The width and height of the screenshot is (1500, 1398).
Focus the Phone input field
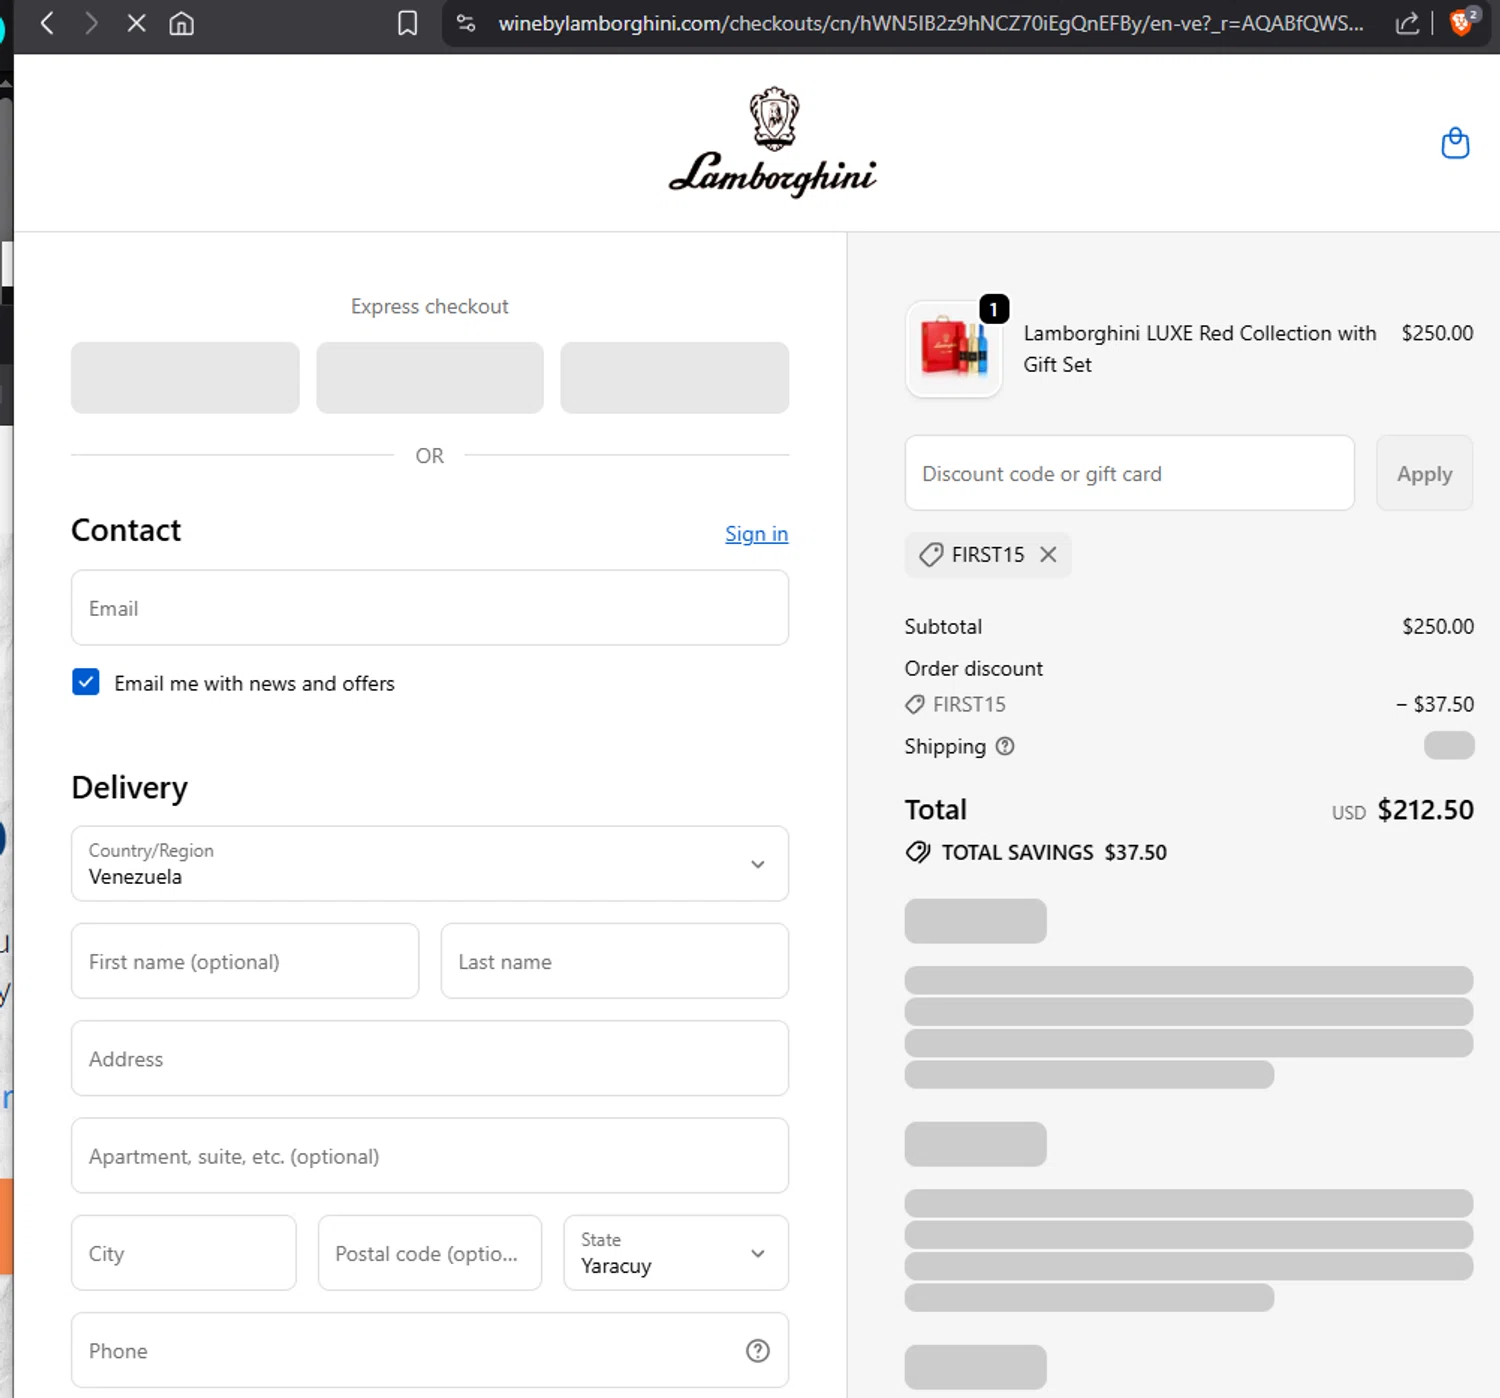tap(430, 1351)
